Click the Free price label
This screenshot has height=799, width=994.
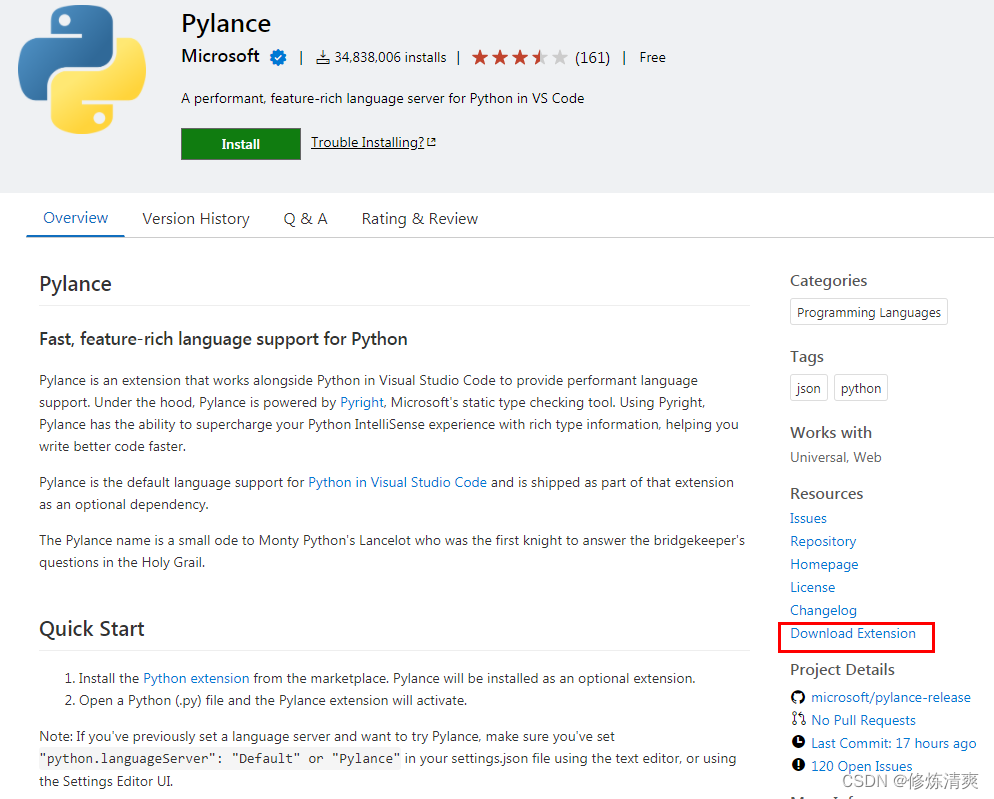(652, 58)
